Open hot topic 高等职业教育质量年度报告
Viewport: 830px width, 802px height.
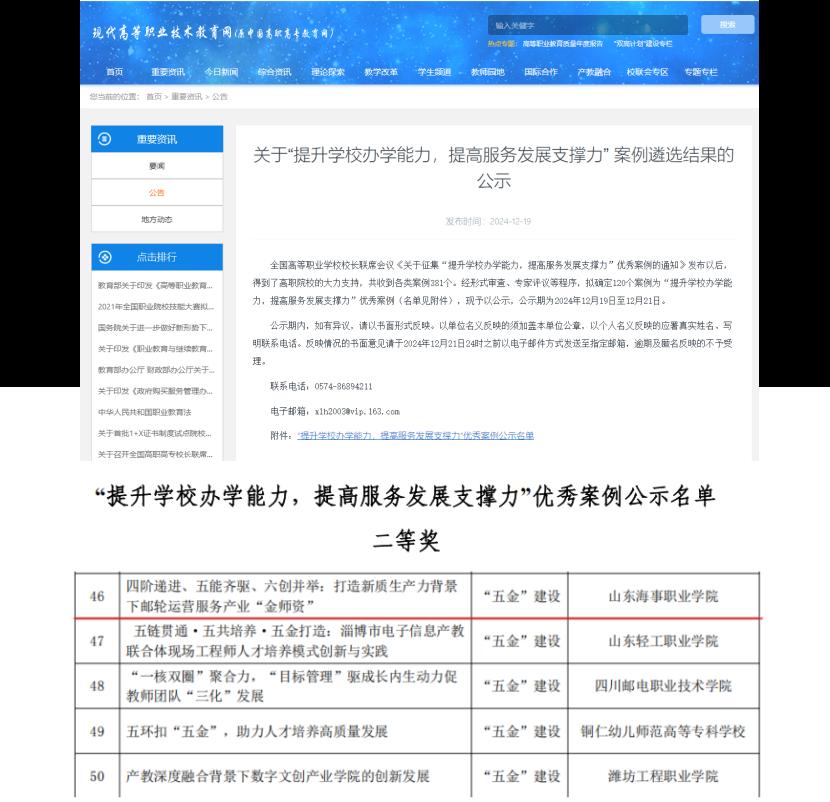point(563,44)
